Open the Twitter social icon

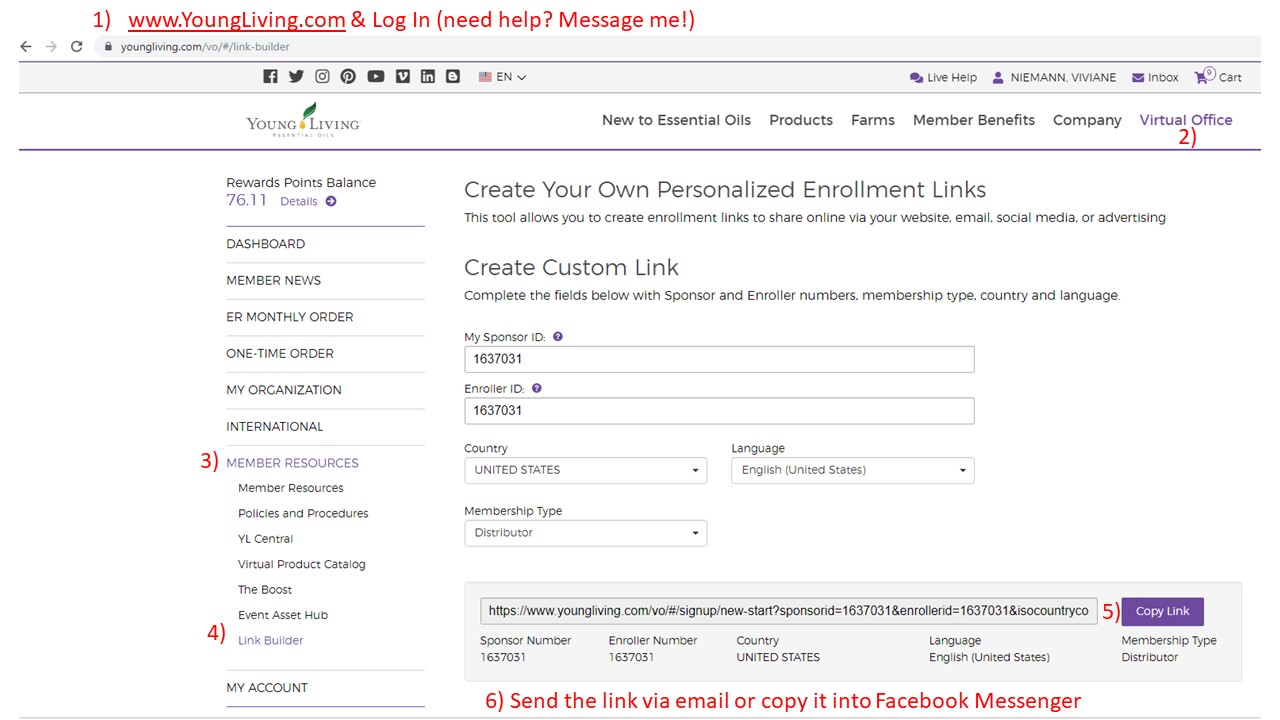[296, 76]
